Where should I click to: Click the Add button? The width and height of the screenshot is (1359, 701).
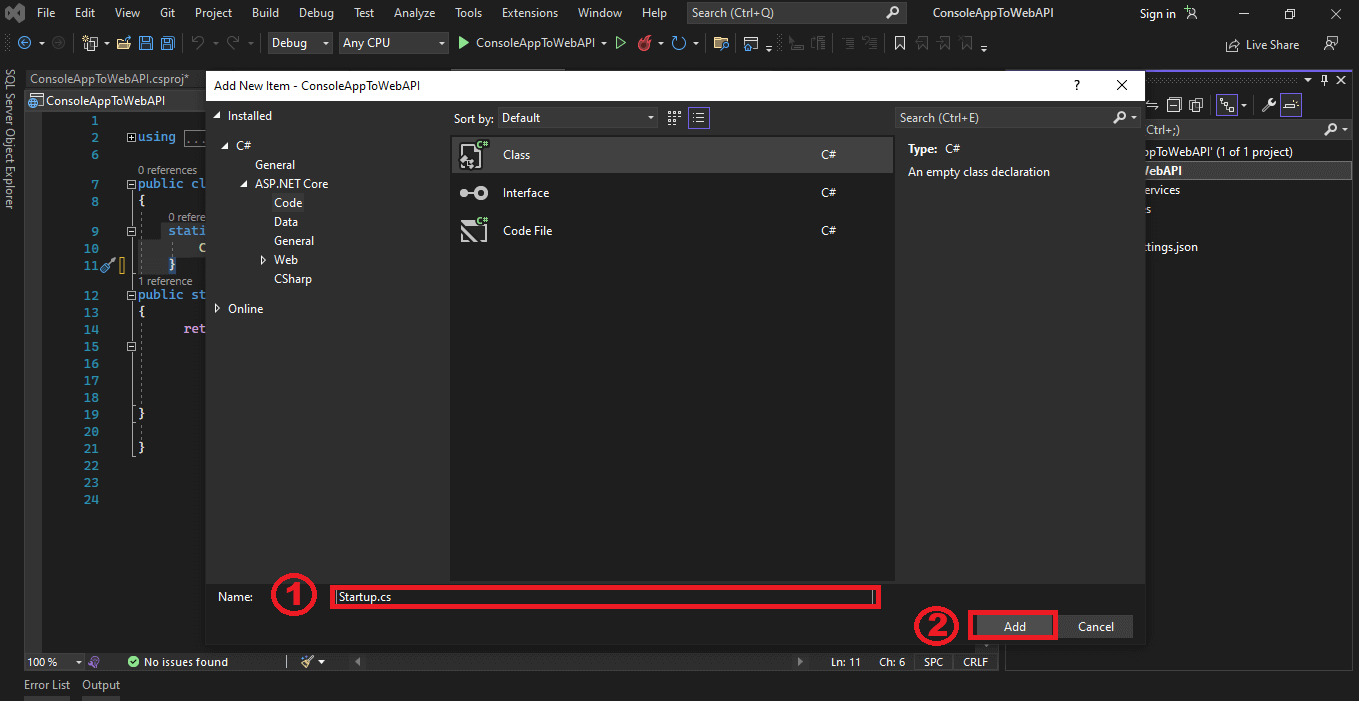1014,626
